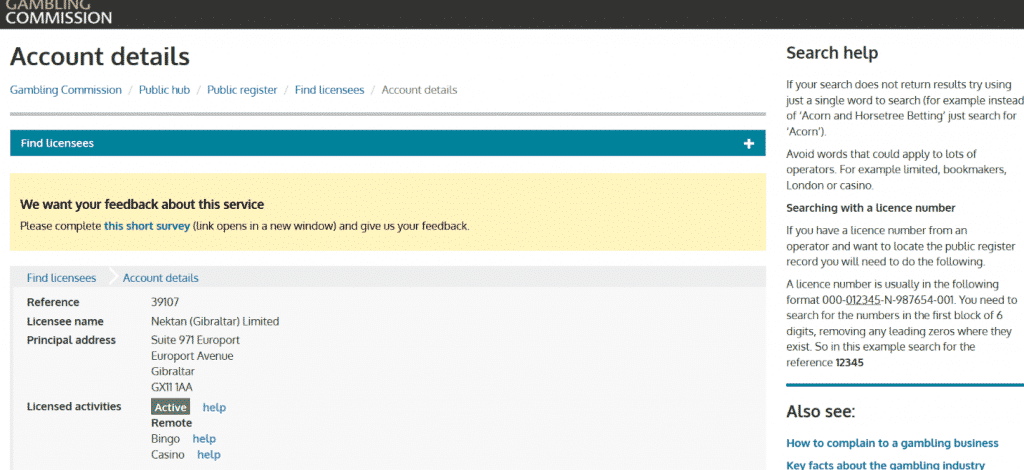Click the Active status badge
This screenshot has width=1024, height=470.
click(170, 407)
